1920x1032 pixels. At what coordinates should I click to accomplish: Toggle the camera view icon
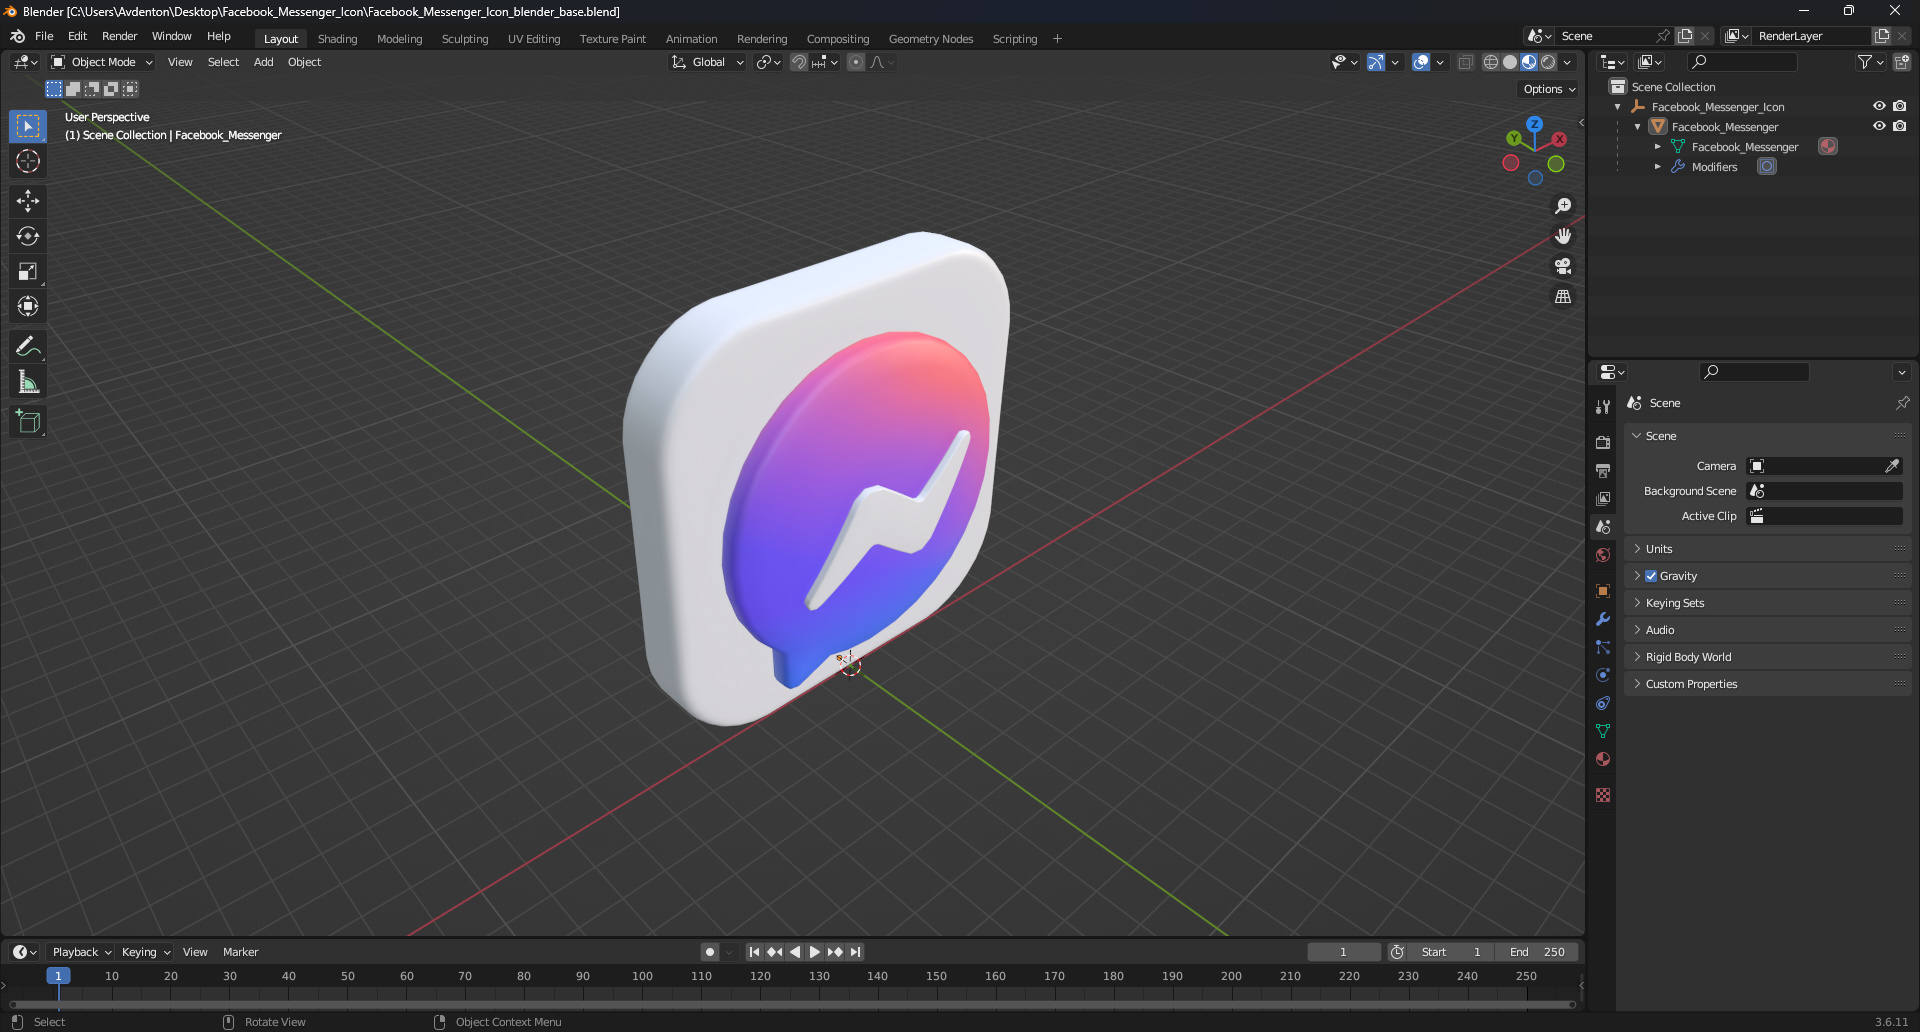pos(1563,266)
